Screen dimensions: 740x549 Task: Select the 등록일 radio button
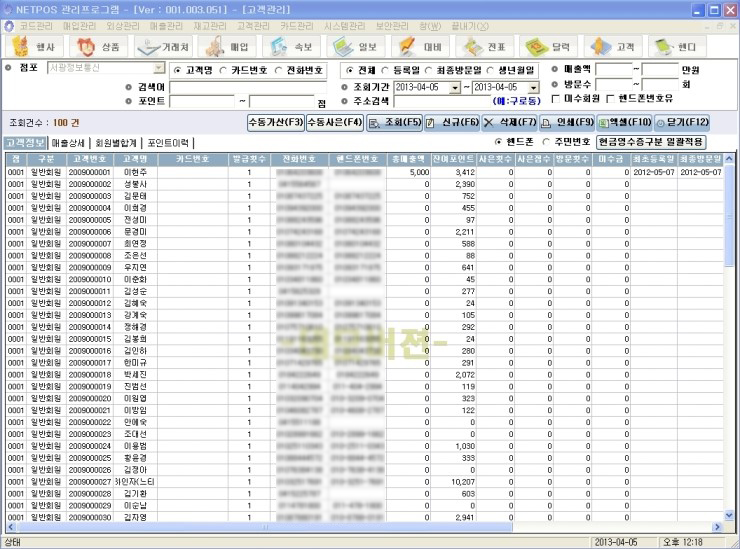tap(385, 70)
